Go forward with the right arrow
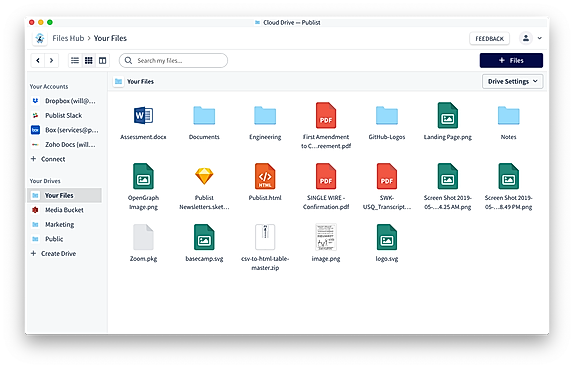 click(x=51, y=60)
